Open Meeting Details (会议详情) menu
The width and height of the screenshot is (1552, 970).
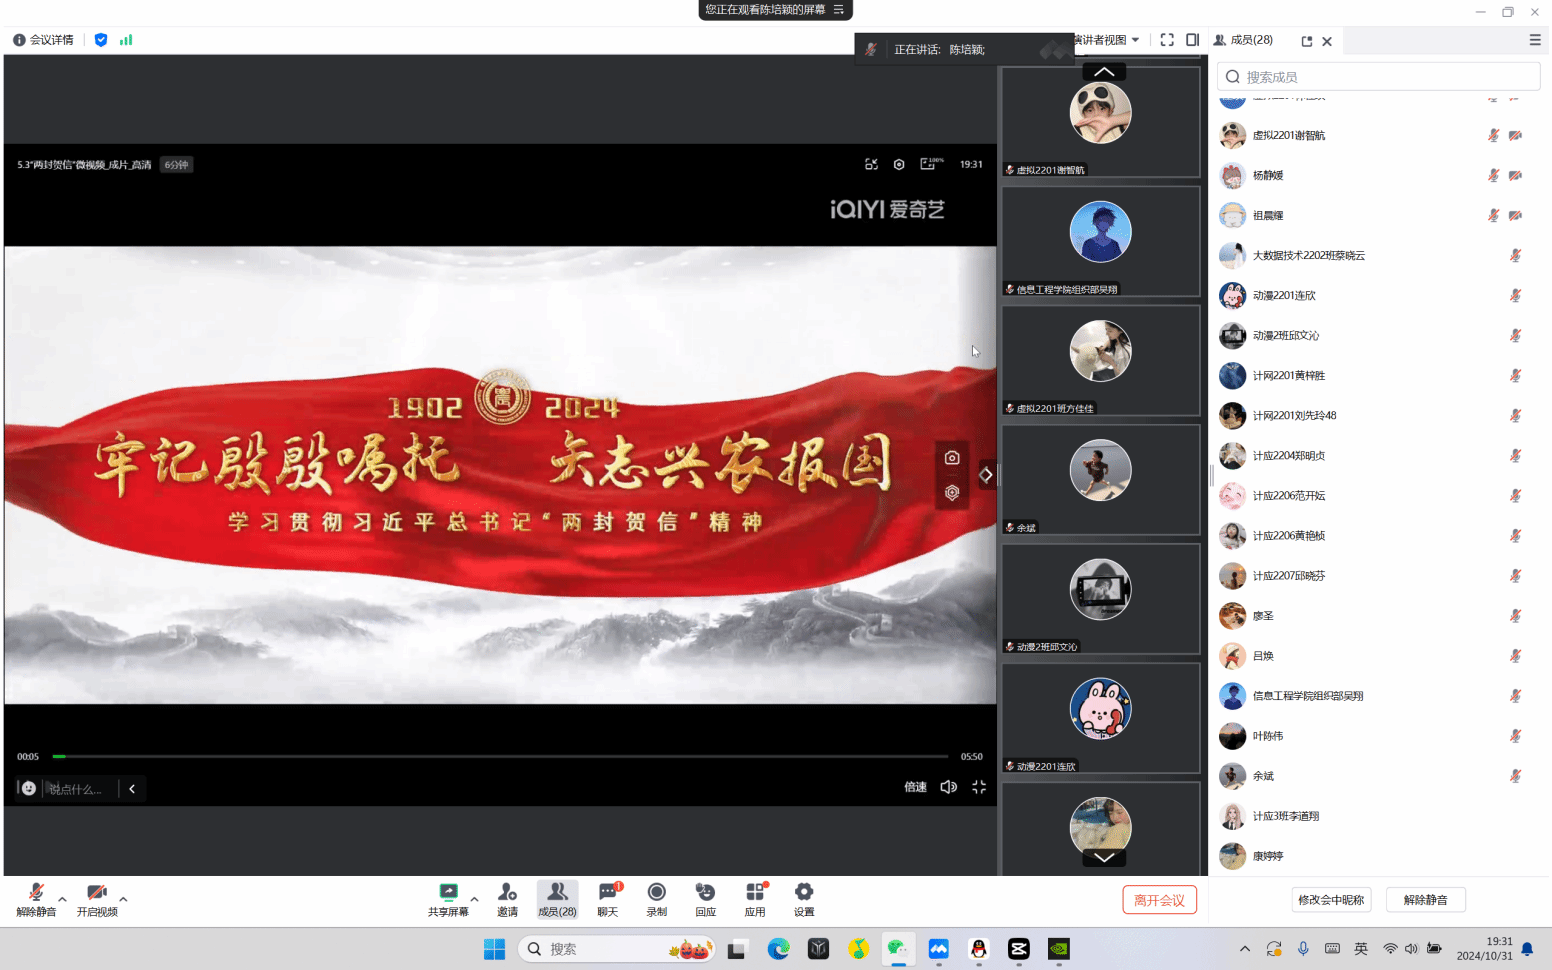tap(44, 40)
